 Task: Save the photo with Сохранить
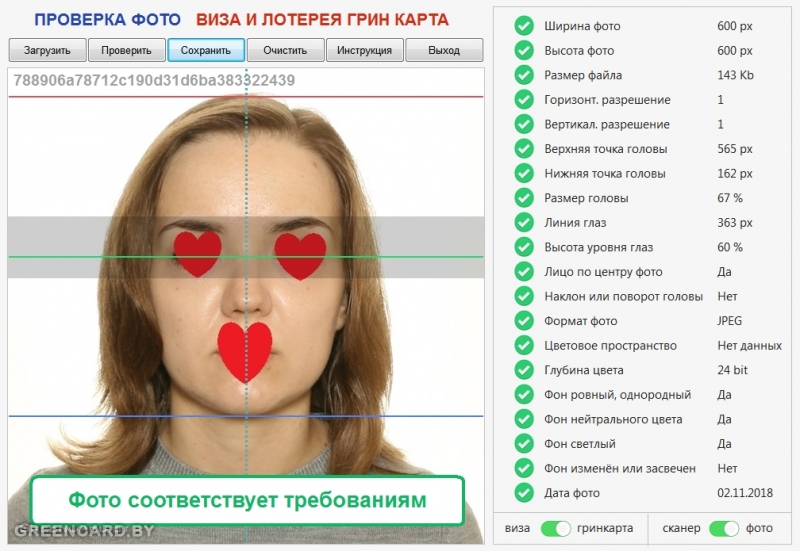click(206, 51)
